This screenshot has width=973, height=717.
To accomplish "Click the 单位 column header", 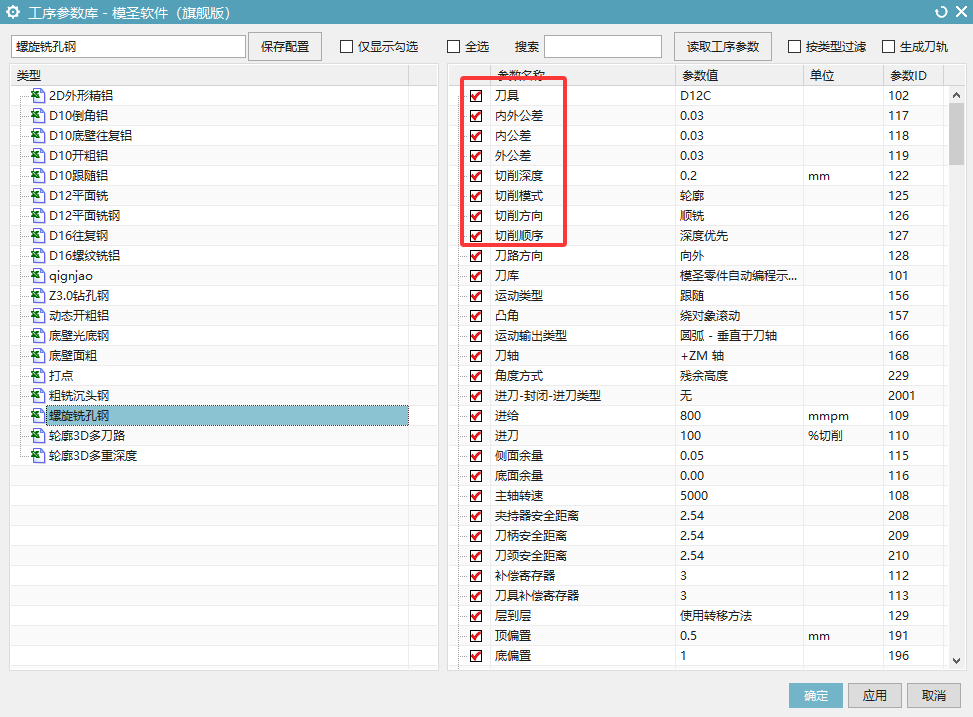I will 843,75.
